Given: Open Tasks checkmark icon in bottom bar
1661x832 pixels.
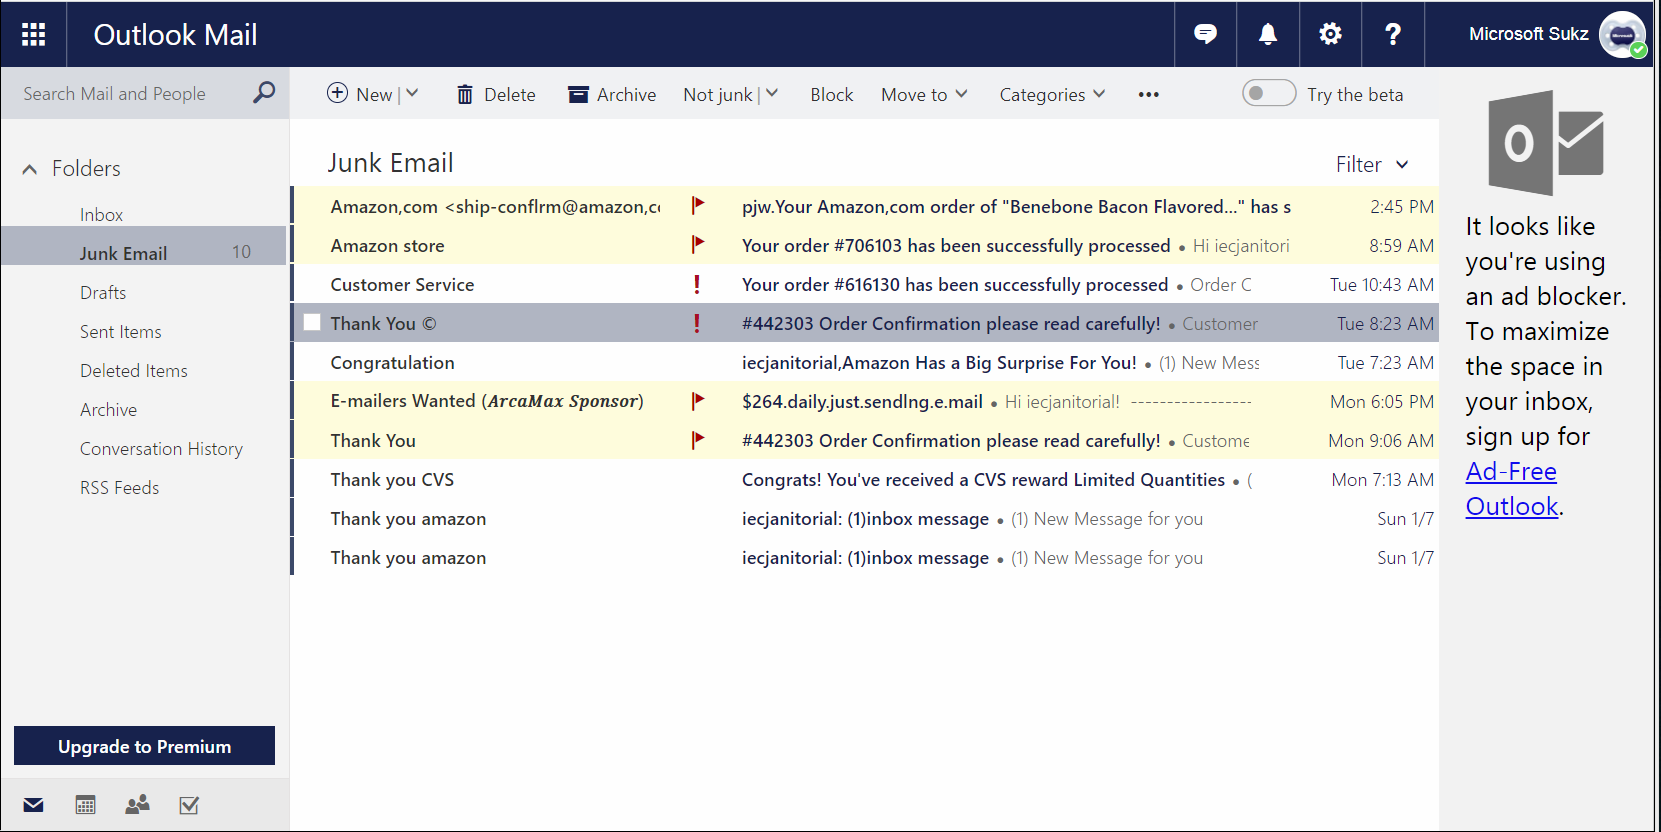Looking at the screenshot, I should coord(189,805).
